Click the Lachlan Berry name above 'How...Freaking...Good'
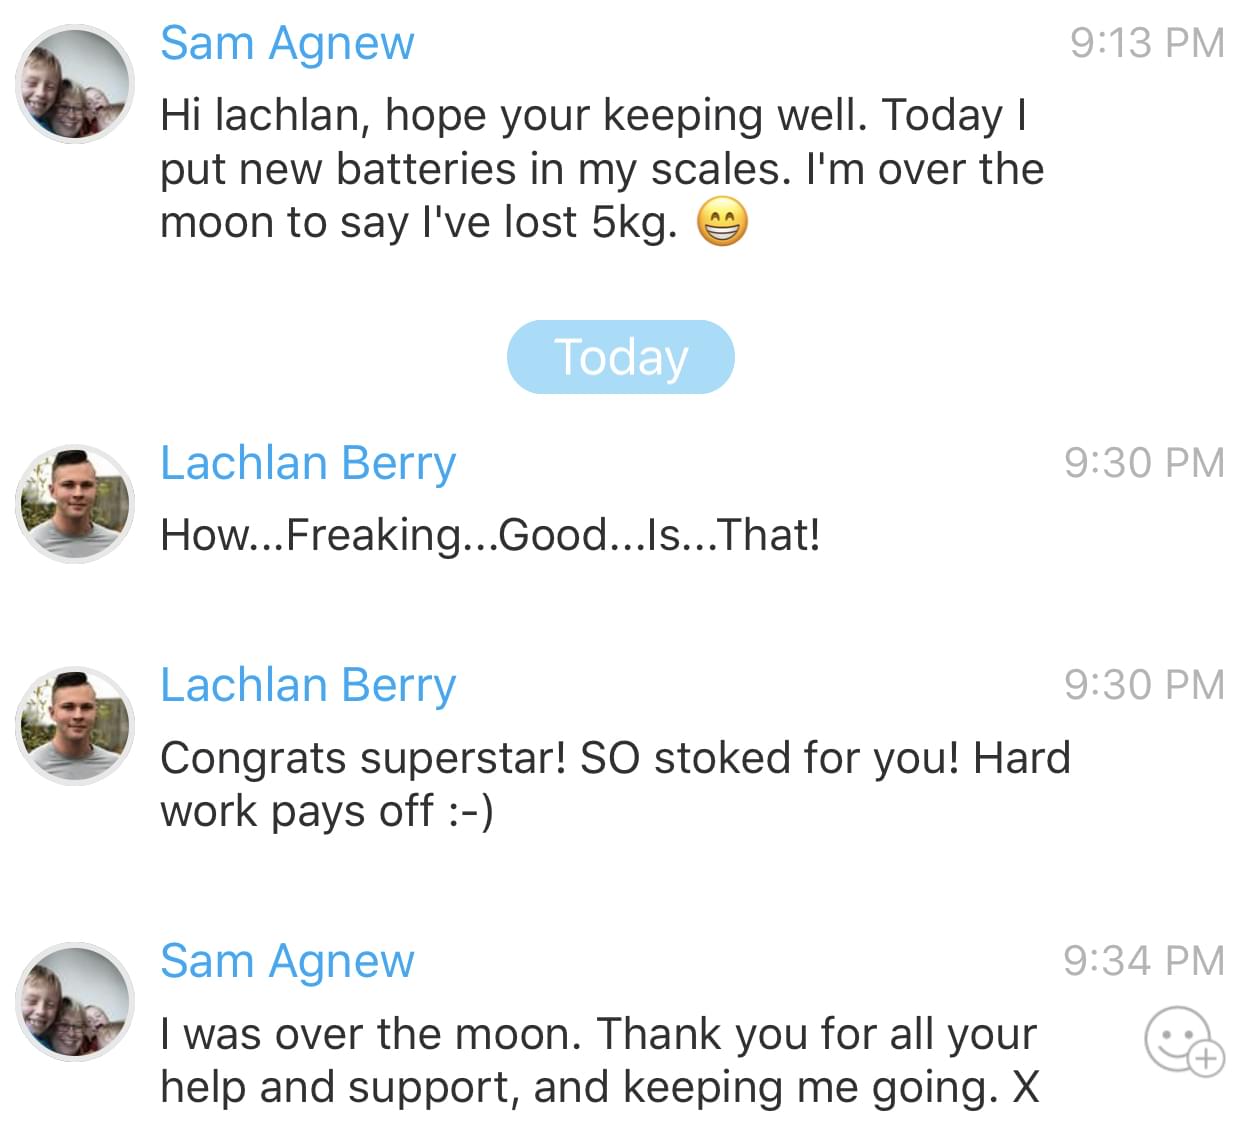 pos(308,464)
